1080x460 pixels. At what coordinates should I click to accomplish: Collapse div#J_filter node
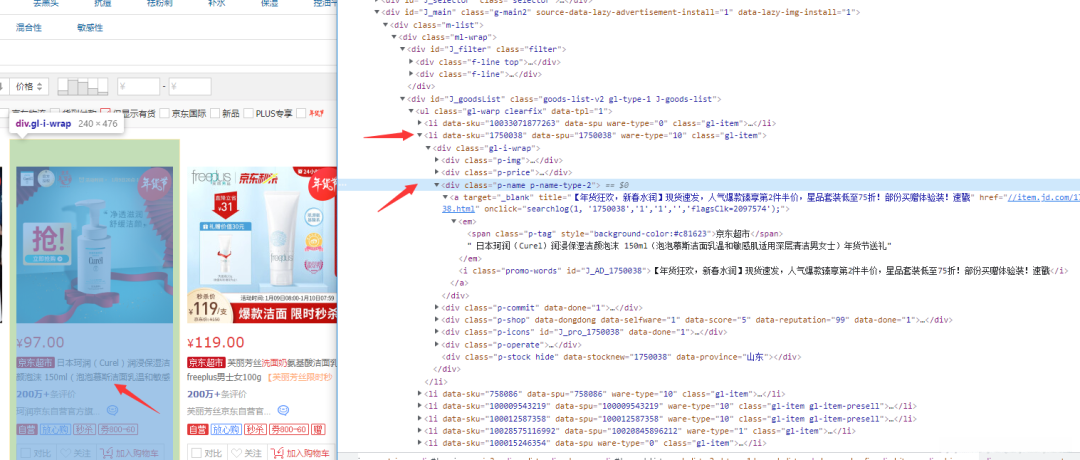point(402,50)
